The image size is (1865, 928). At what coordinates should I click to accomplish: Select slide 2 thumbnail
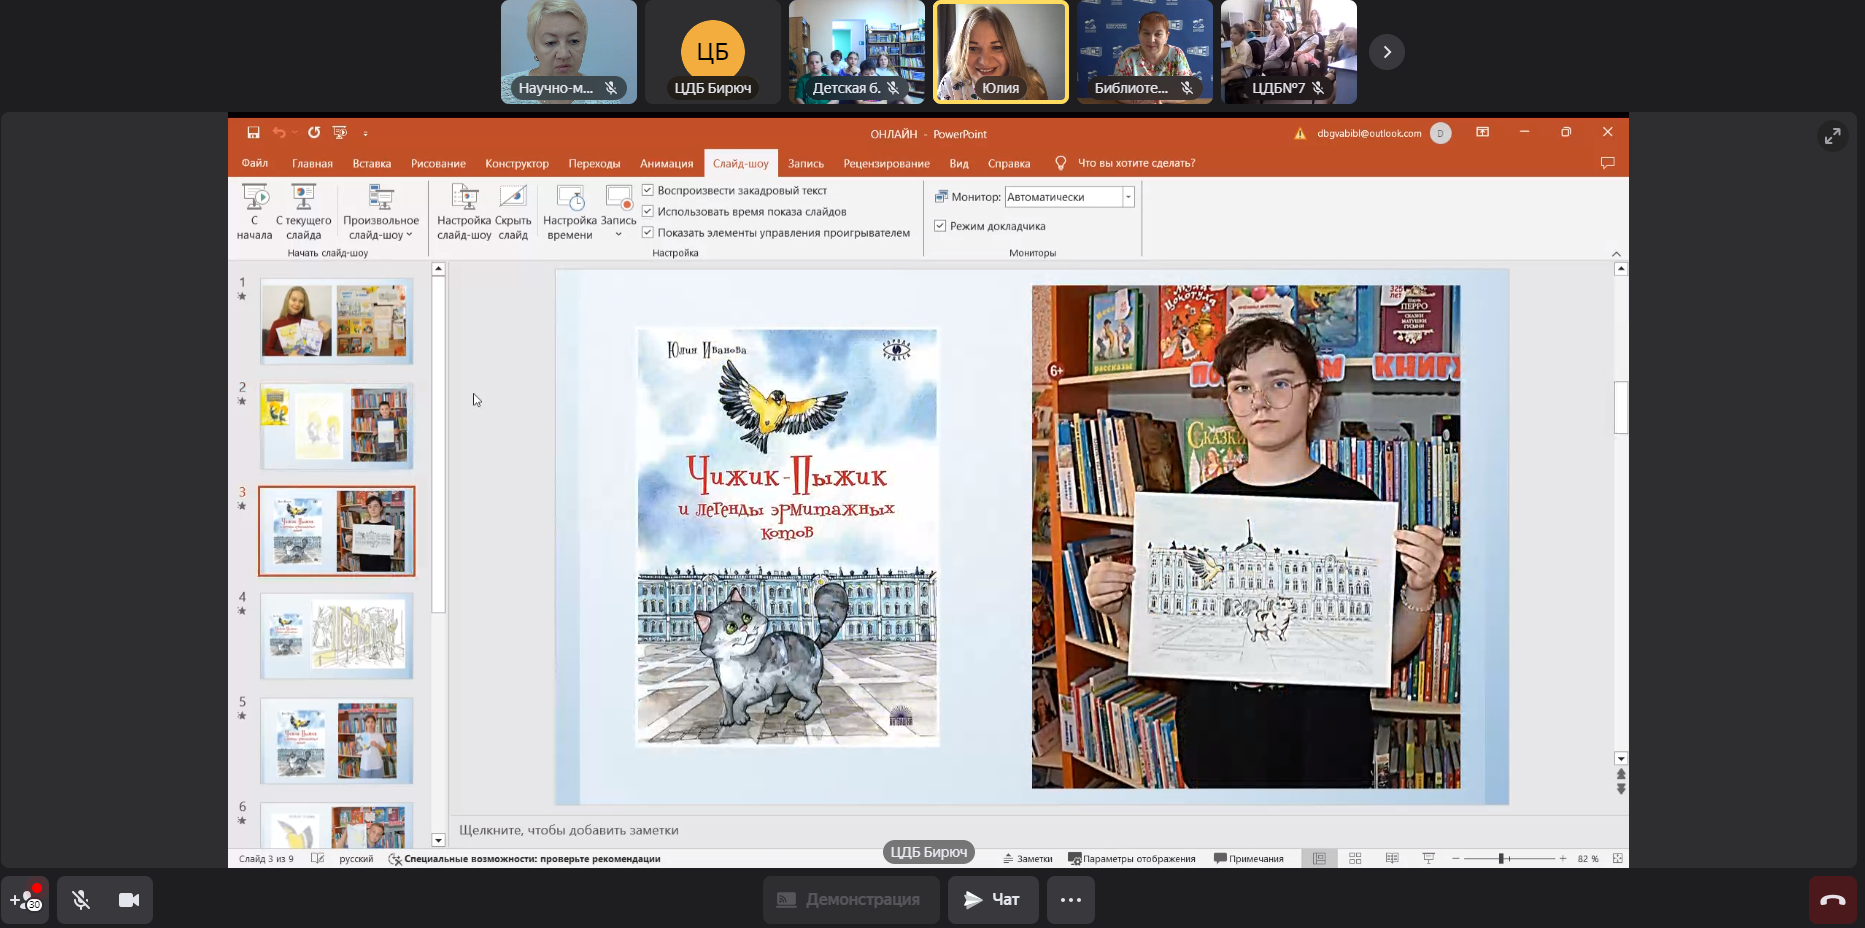(x=337, y=426)
